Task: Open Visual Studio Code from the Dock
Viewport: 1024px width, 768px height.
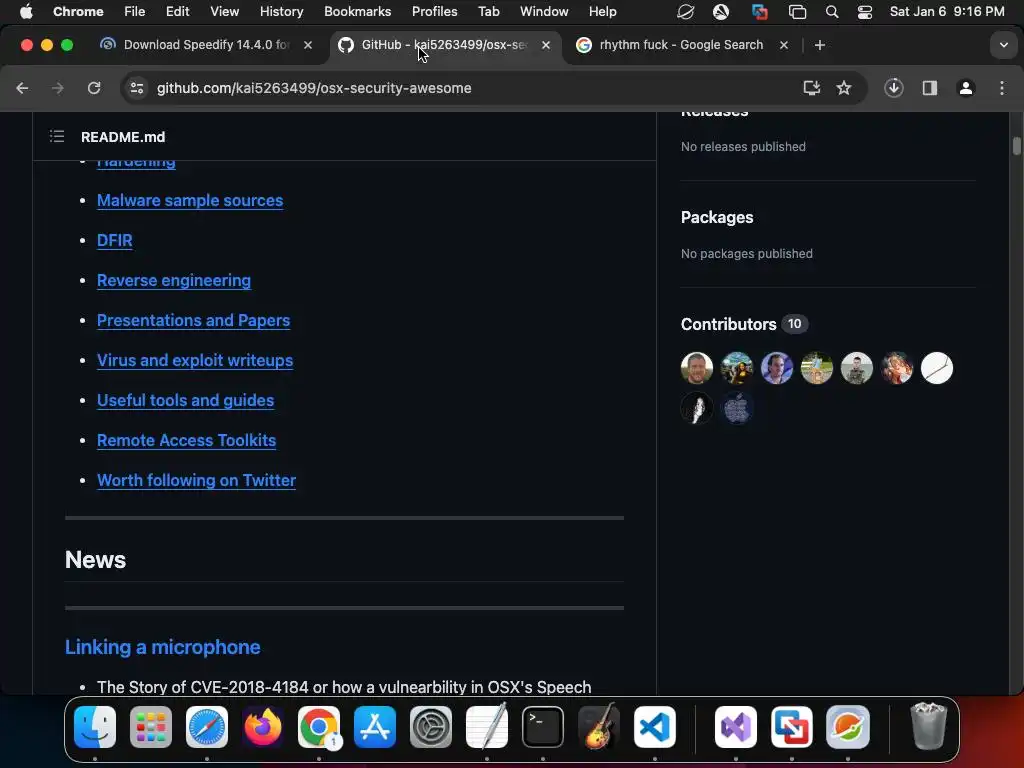Action: pos(655,727)
